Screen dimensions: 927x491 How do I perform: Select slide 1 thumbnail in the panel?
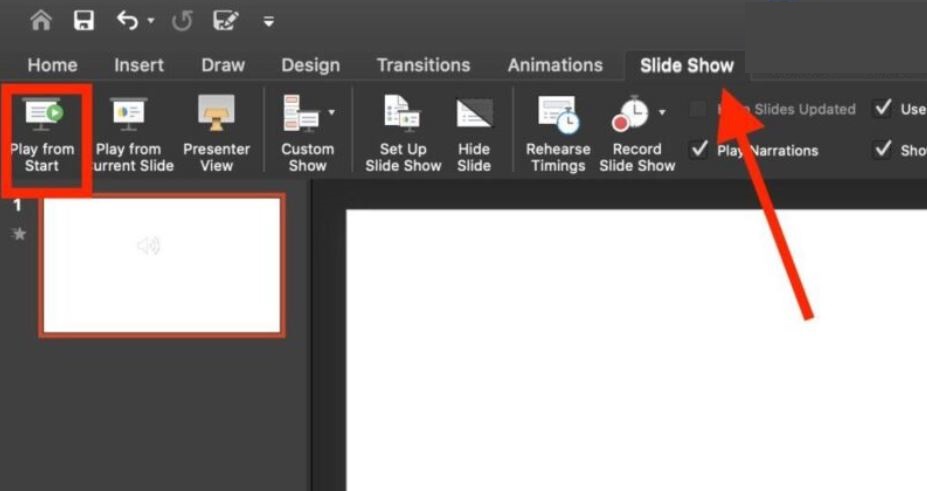pyautogui.click(x=162, y=265)
